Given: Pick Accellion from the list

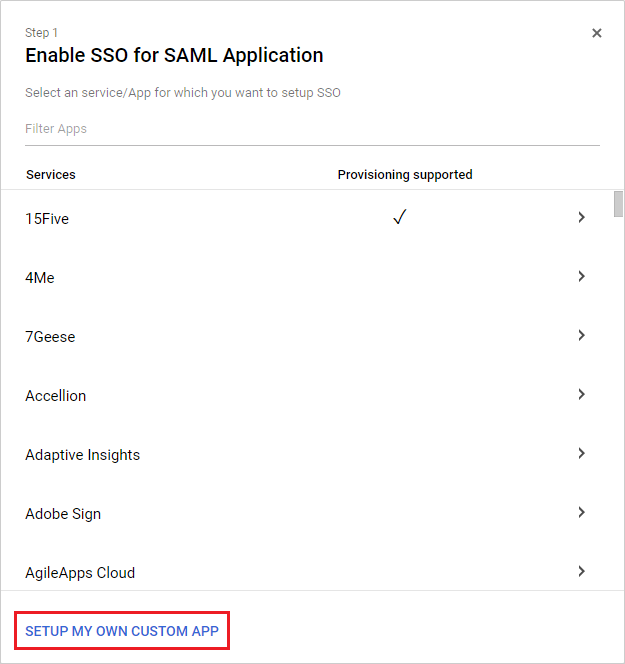Looking at the screenshot, I should pyautogui.click(x=56, y=396).
